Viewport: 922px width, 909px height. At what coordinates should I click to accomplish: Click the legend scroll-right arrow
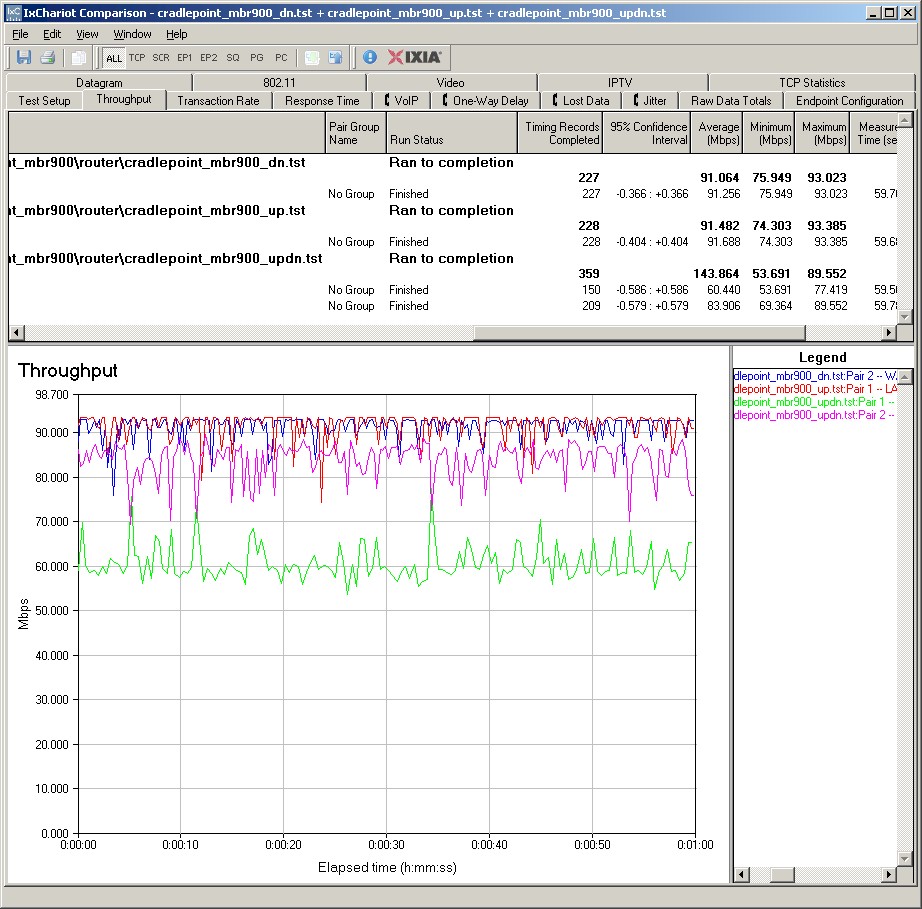[x=890, y=875]
